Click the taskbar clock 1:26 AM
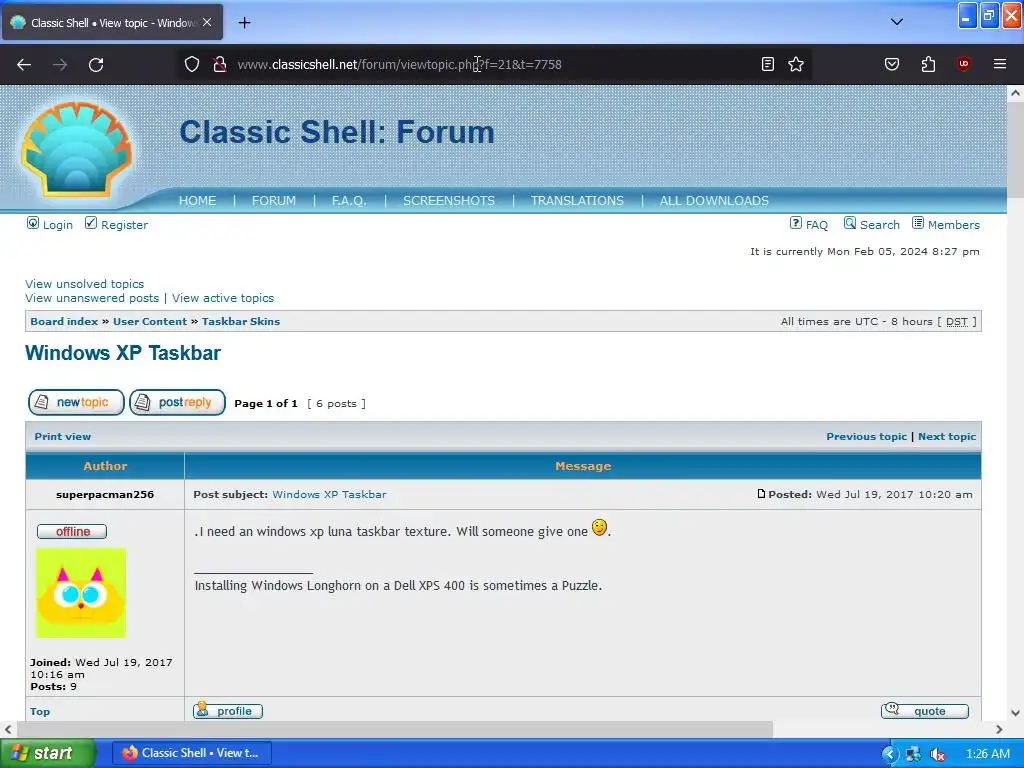 pos(987,754)
